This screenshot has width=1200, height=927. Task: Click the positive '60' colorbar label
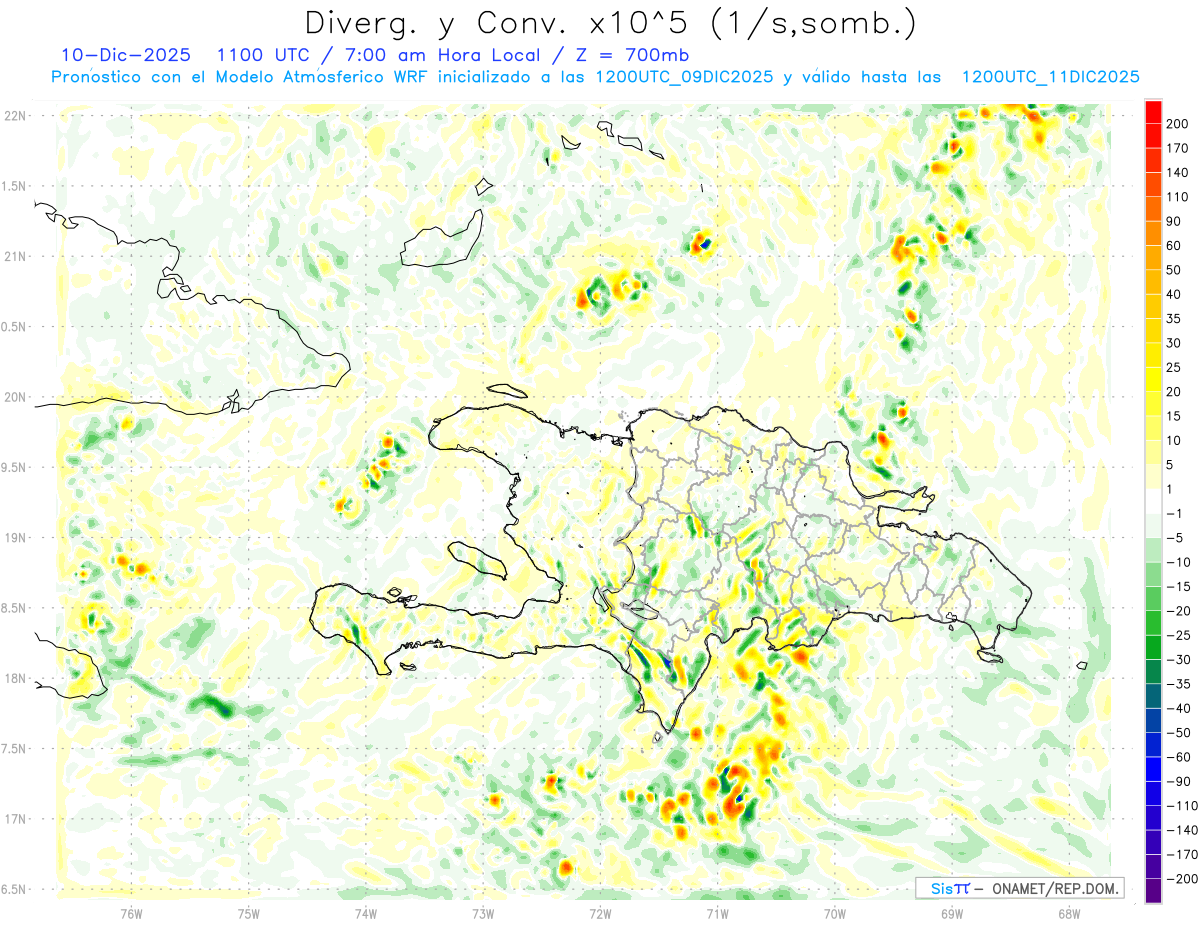click(1176, 246)
